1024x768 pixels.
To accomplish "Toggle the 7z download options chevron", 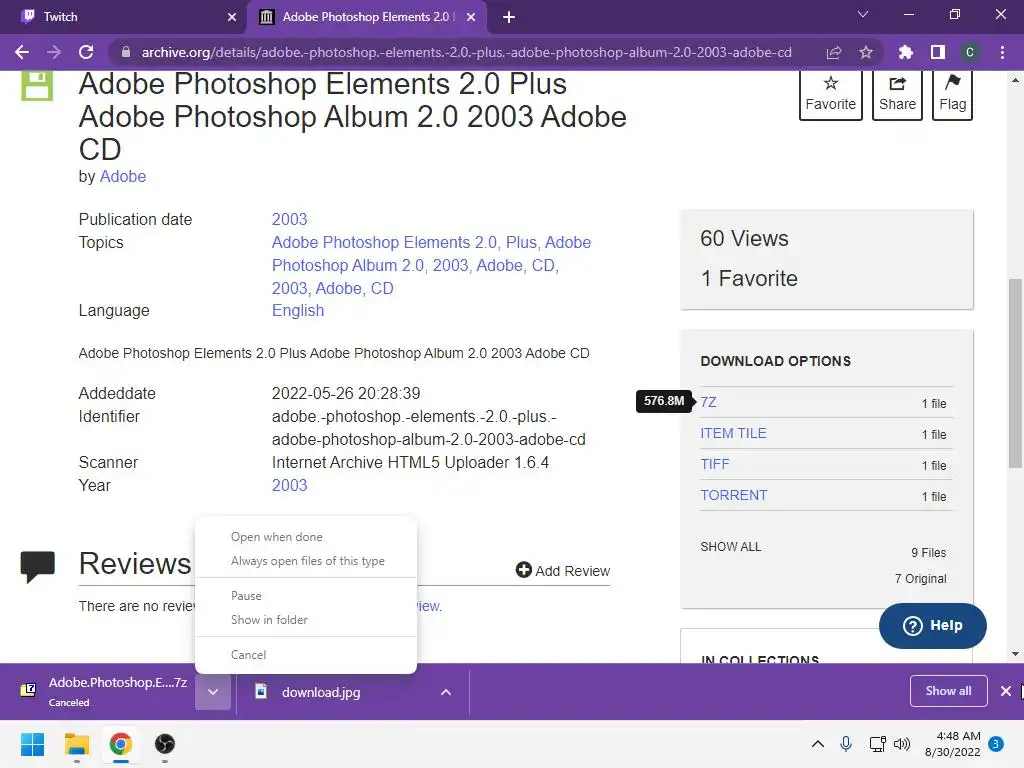I will point(213,692).
